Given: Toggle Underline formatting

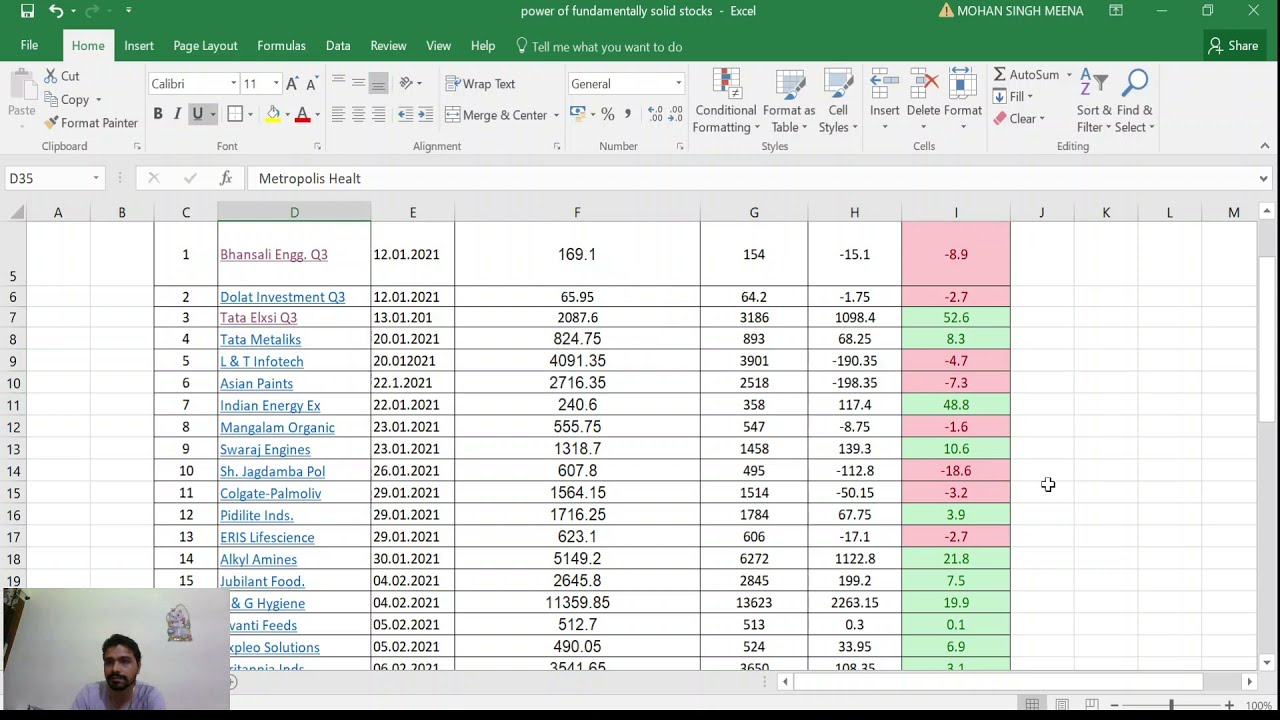Looking at the screenshot, I should point(197,114).
